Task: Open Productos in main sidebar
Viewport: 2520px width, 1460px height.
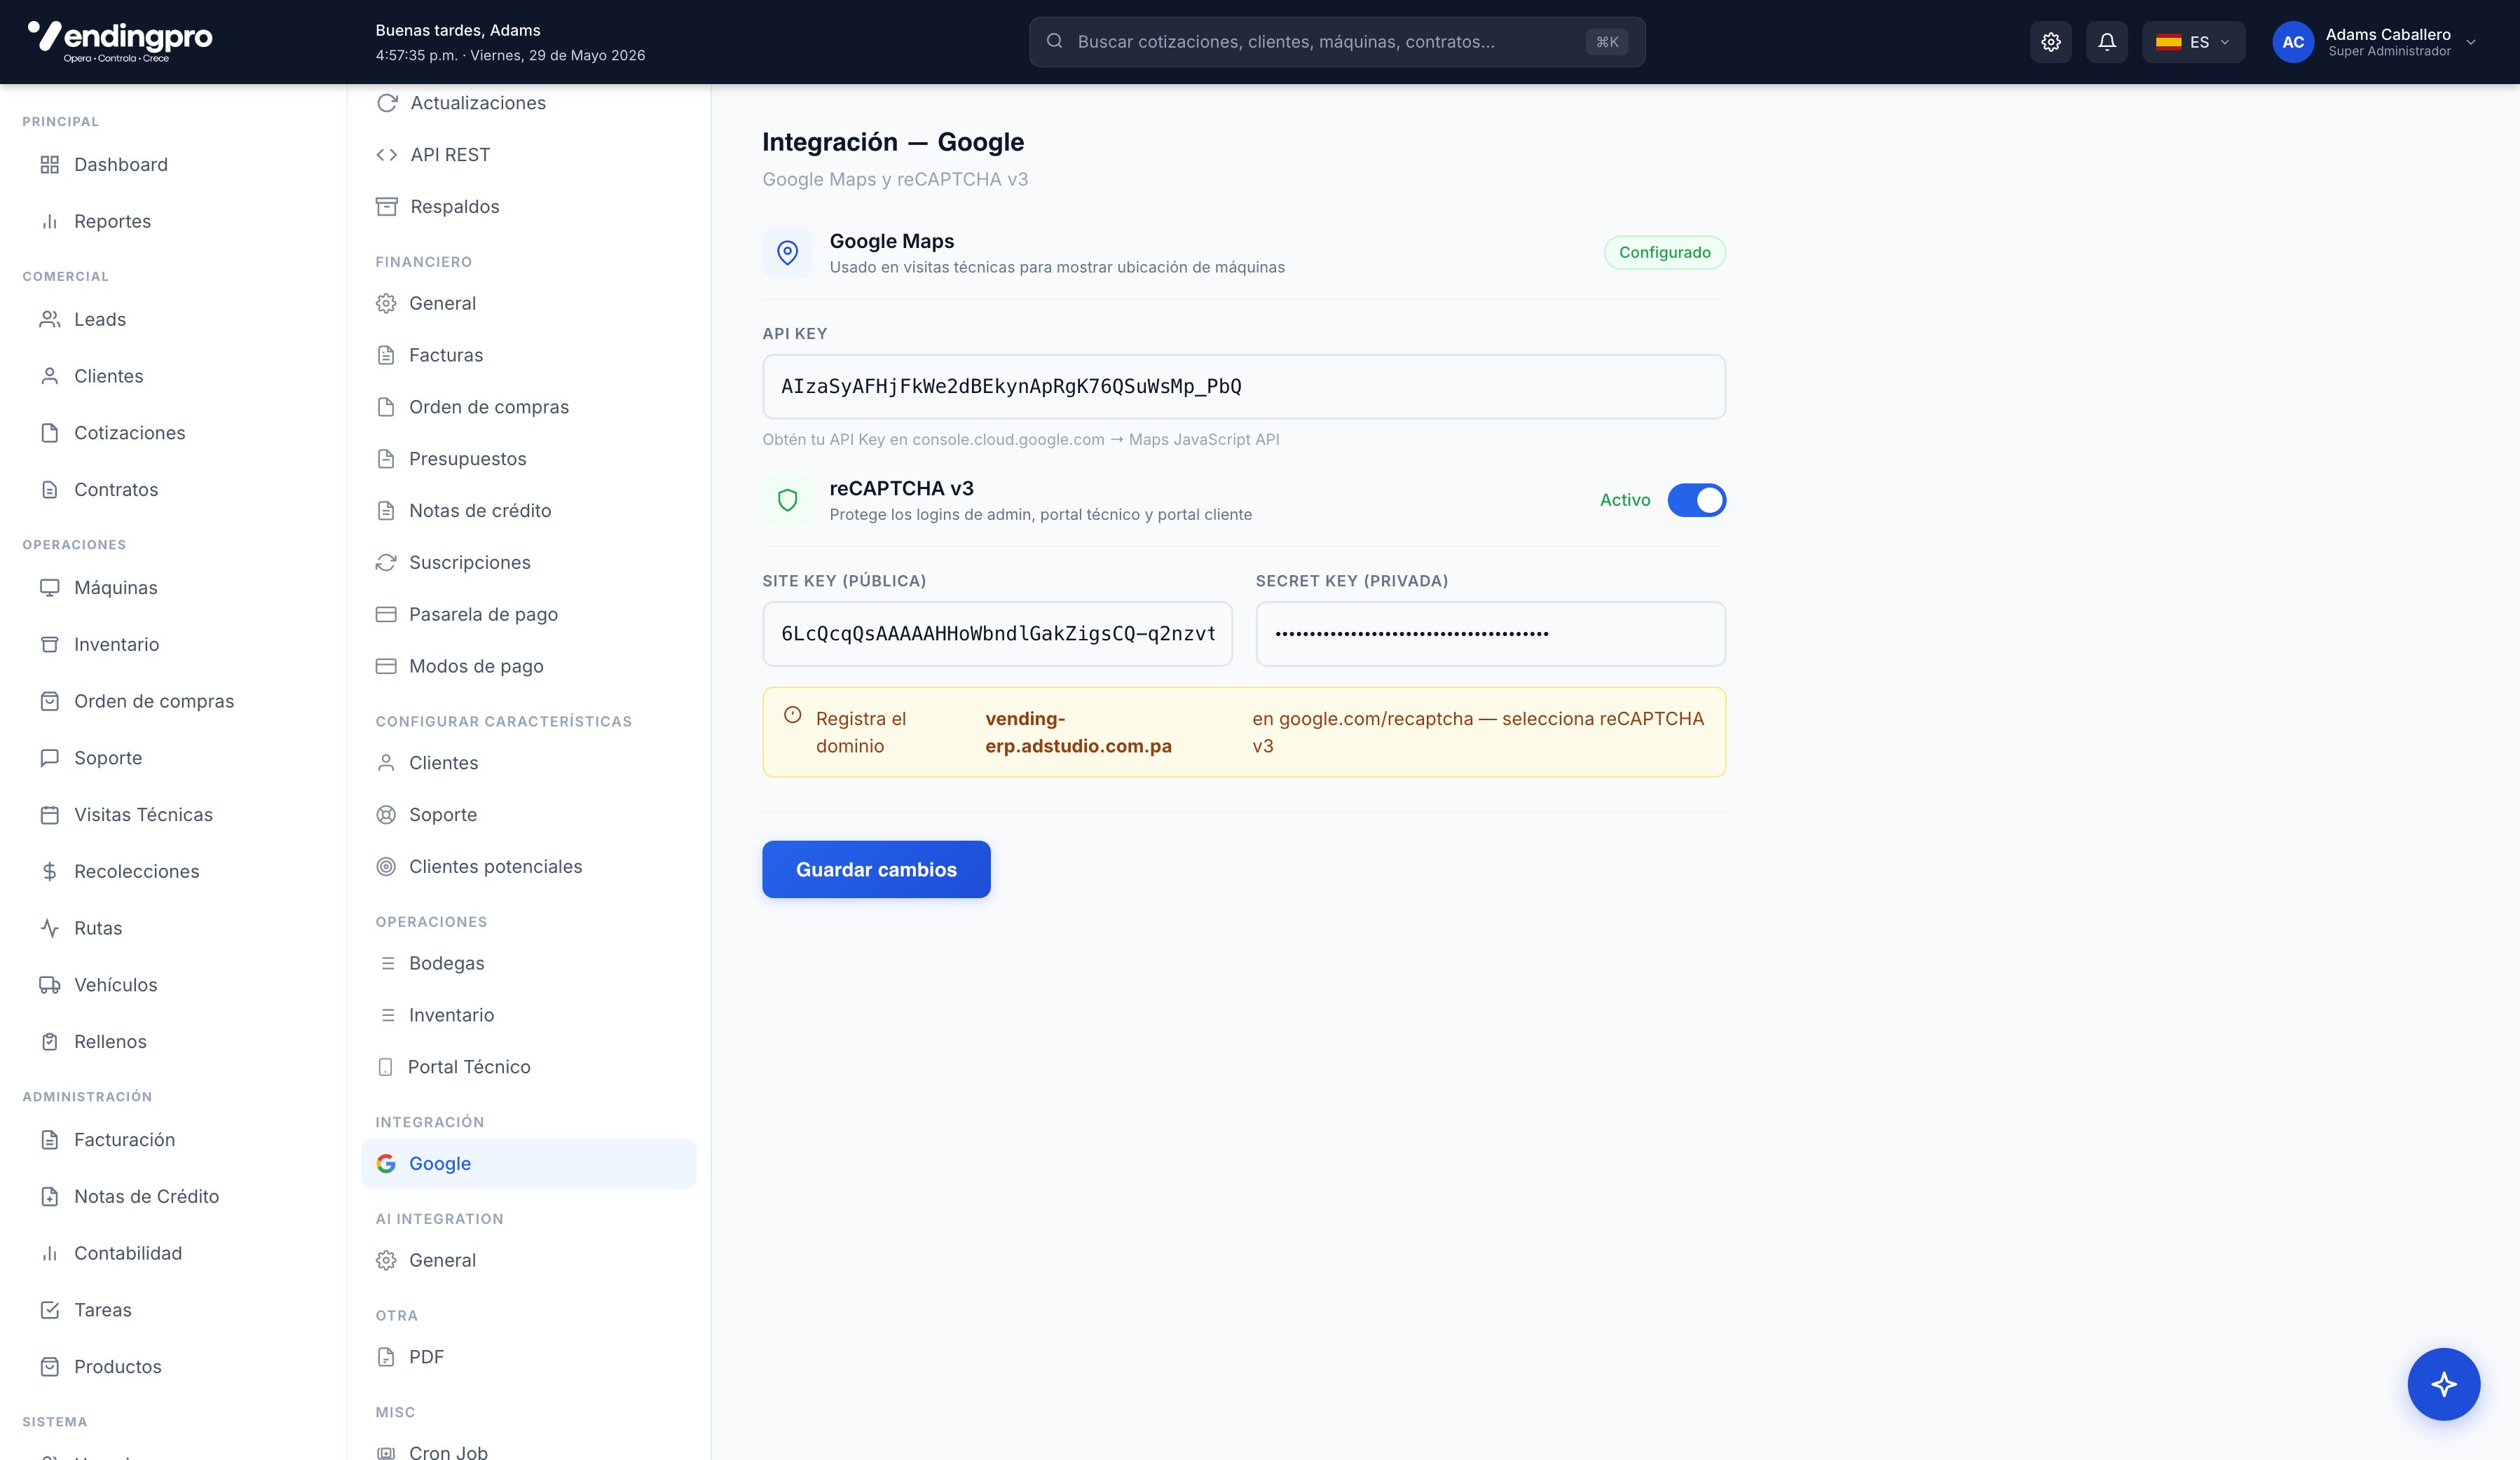Action: point(118,1367)
